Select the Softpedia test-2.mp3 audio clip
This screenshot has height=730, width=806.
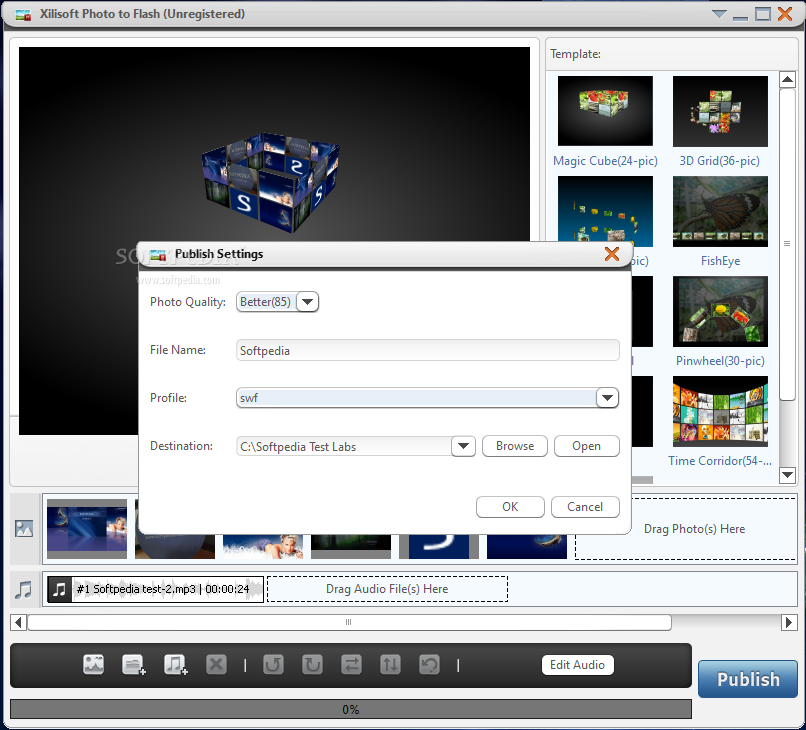pos(155,589)
